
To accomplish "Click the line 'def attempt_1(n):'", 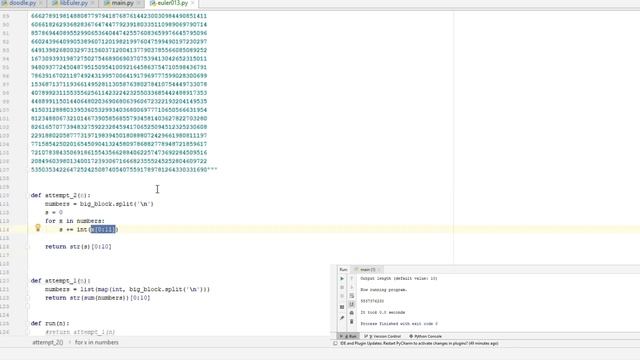I will tap(60, 281).
